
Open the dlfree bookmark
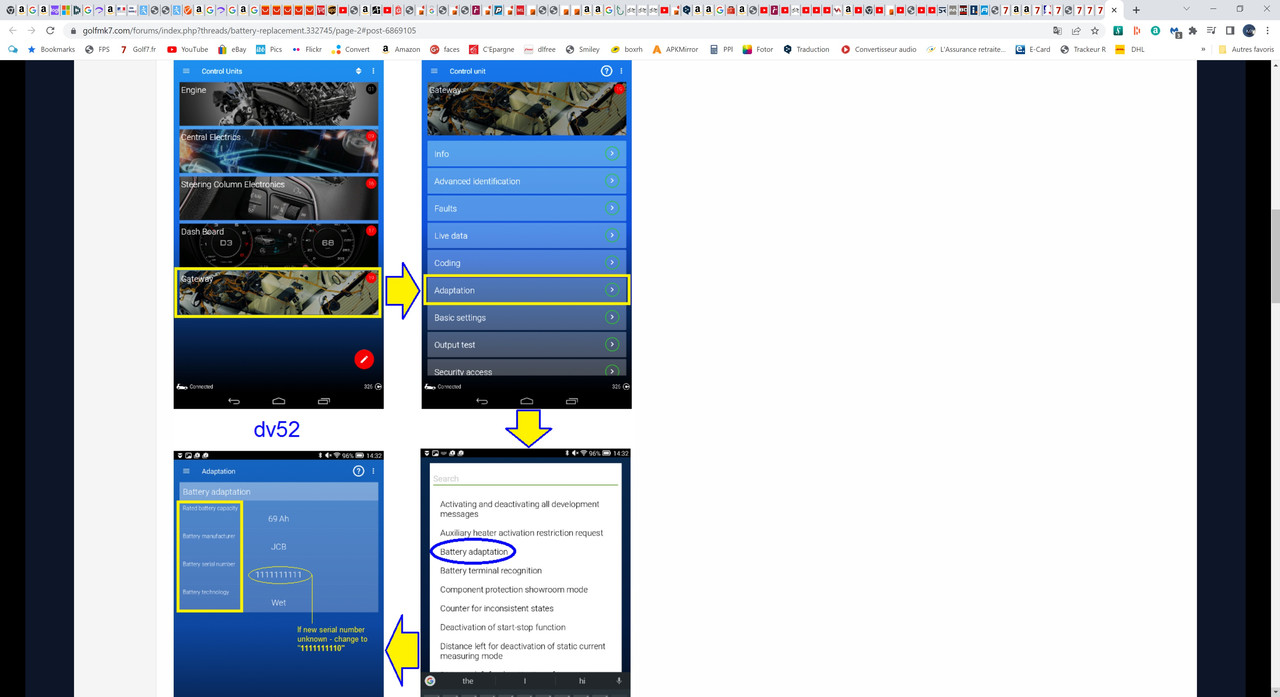pos(539,49)
